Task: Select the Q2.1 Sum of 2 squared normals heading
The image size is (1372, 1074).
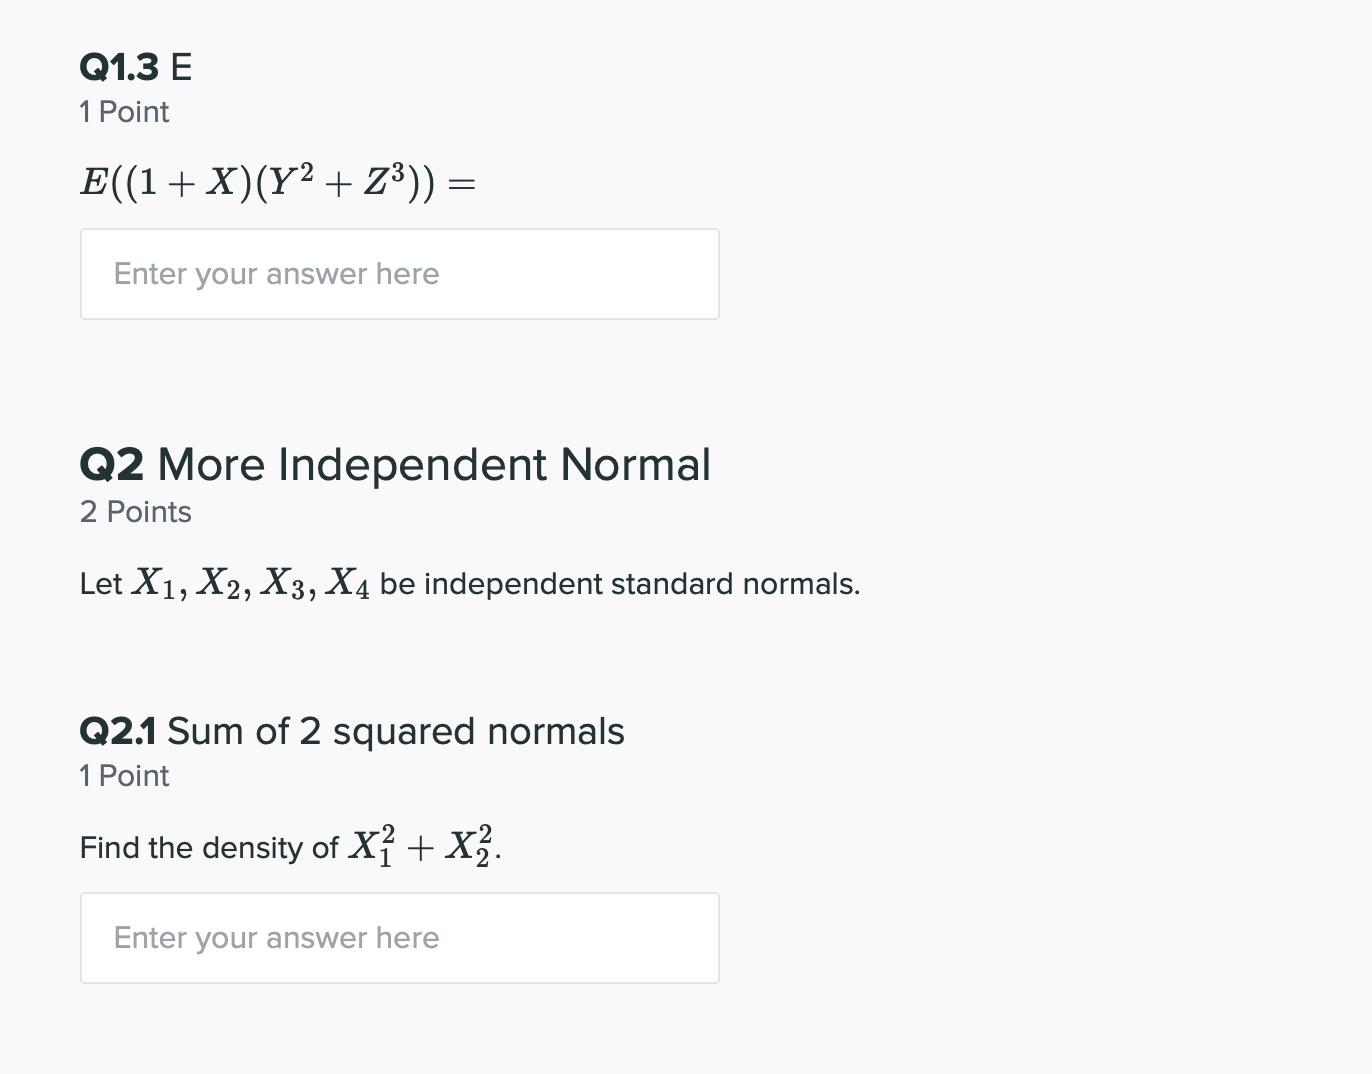Action: (x=351, y=731)
